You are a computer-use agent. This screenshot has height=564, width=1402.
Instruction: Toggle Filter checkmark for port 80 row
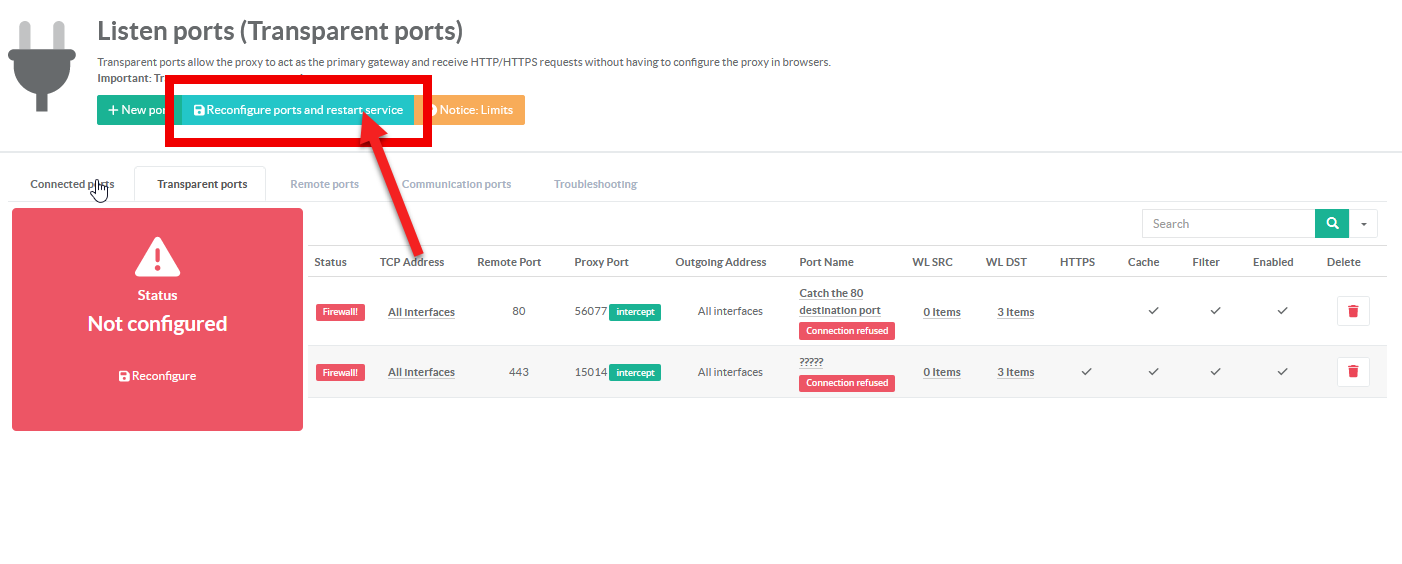1215,311
